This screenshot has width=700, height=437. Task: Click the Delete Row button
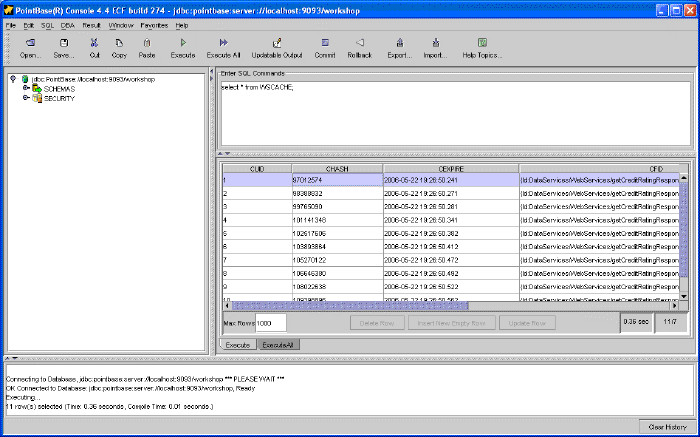[x=377, y=323]
